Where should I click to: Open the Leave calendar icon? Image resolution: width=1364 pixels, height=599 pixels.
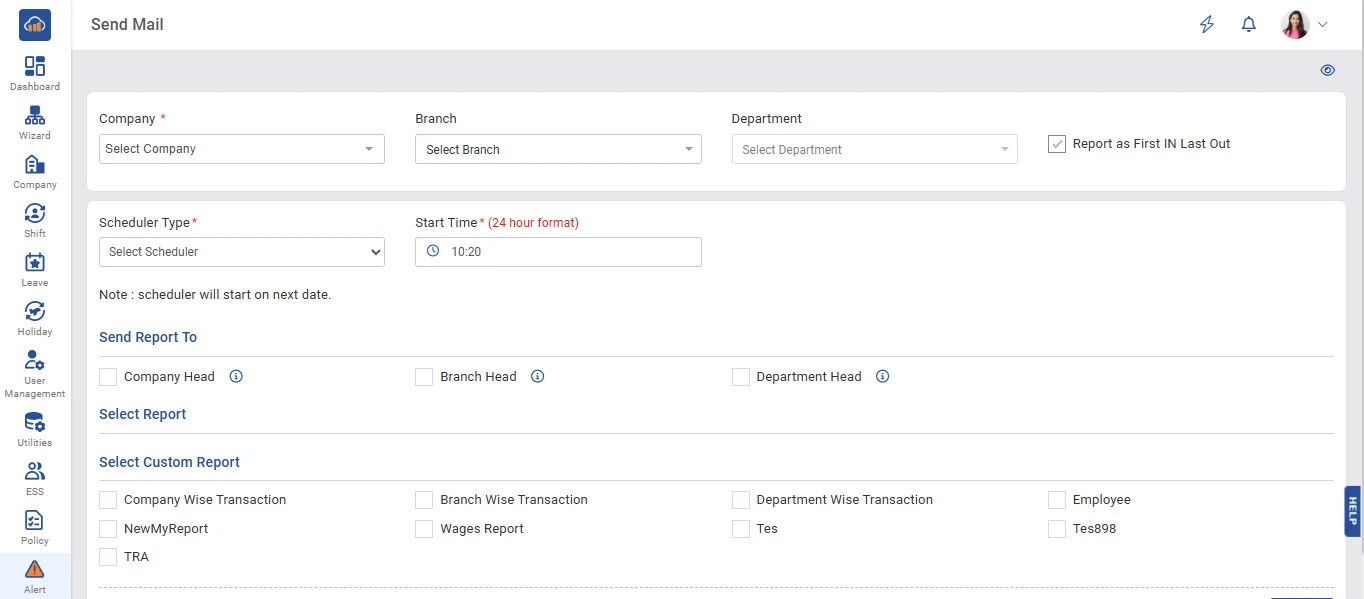point(35,263)
